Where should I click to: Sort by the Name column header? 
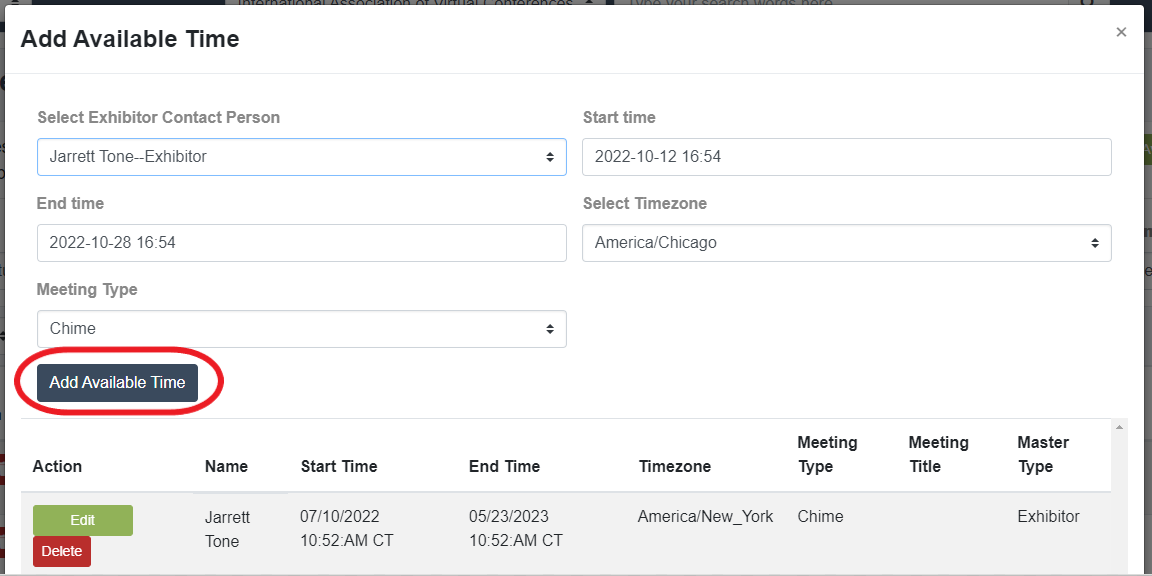tap(226, 467)
